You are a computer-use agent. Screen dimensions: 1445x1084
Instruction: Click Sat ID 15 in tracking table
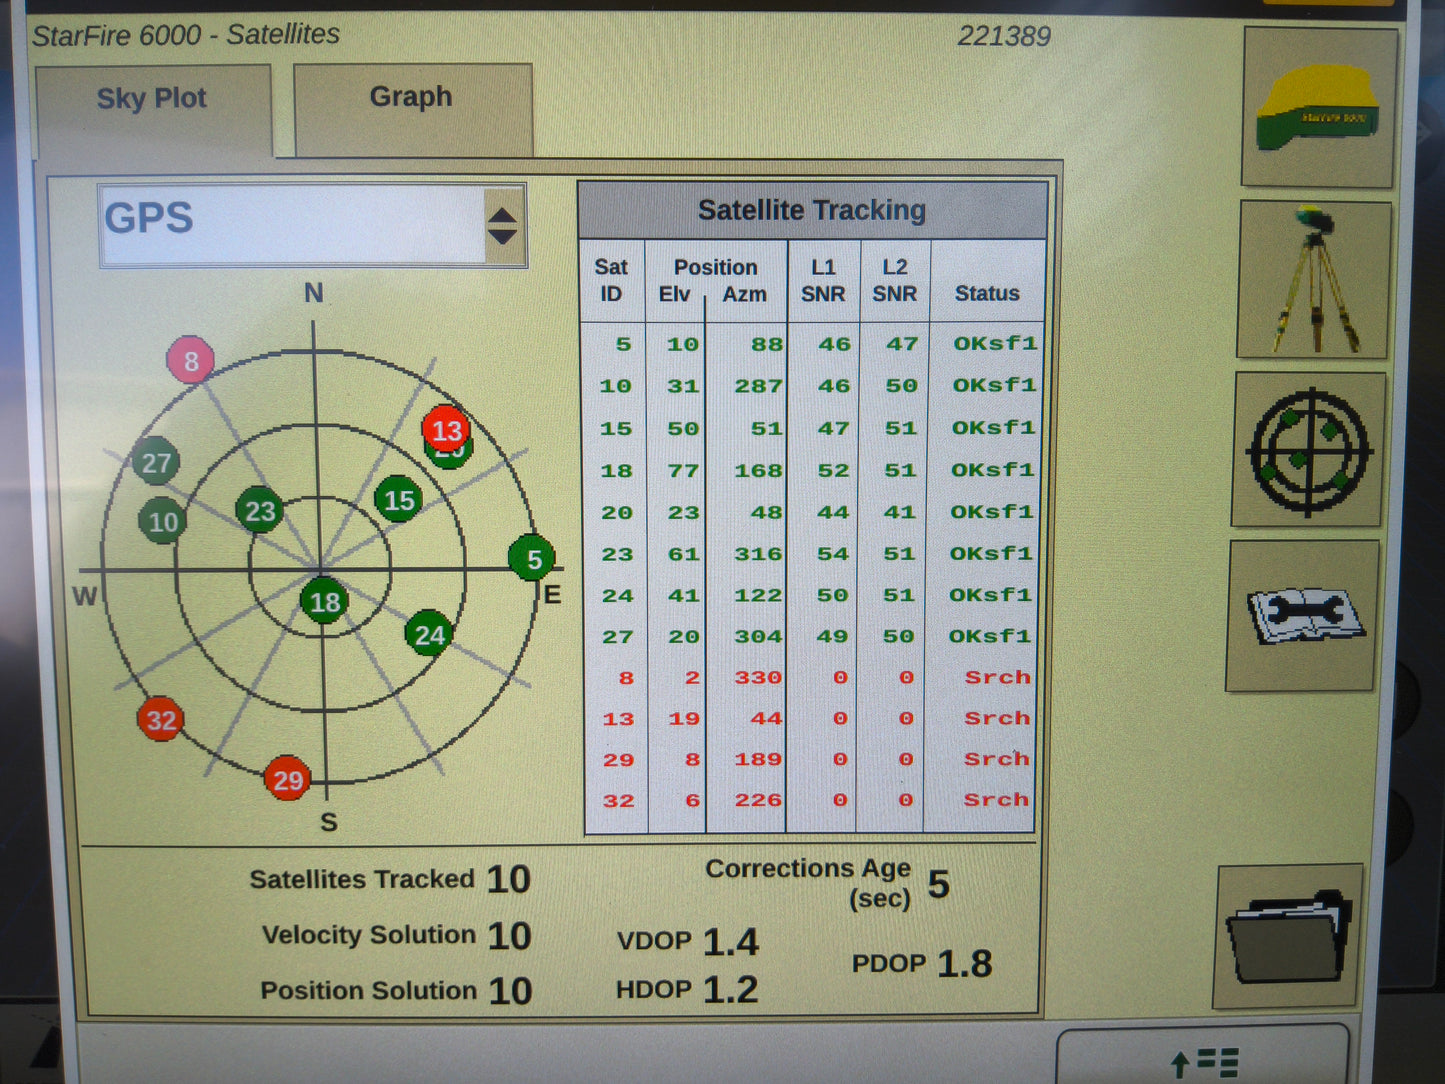click(616, 429)
